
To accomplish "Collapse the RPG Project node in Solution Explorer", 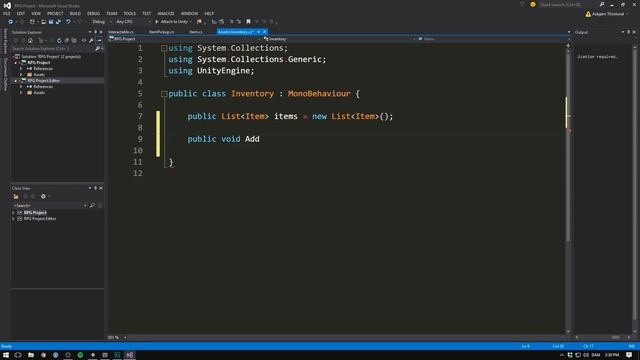I will (x=16, y=63).
